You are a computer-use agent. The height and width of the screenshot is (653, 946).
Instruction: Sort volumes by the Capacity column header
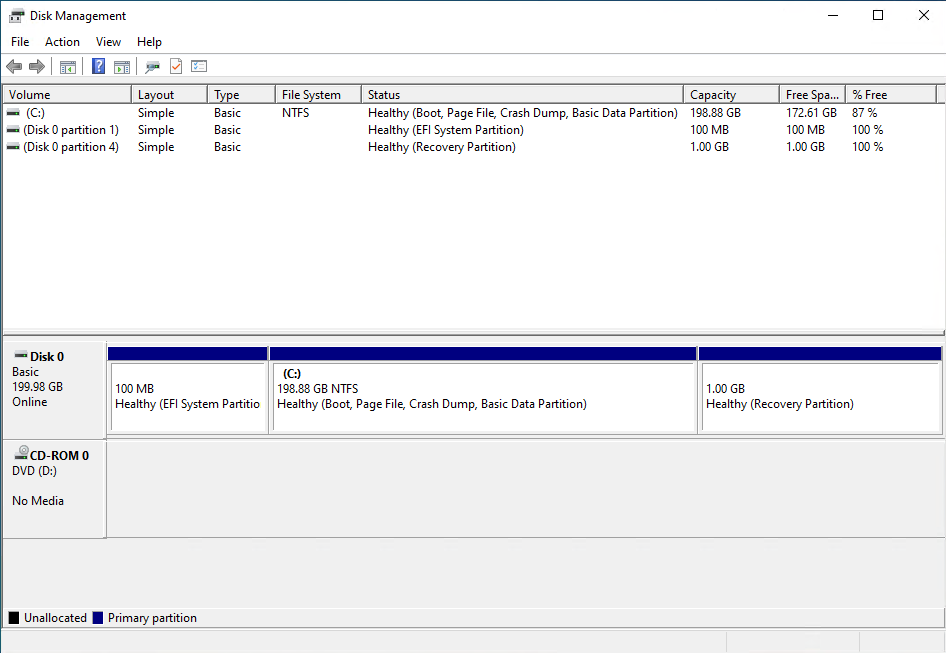click(x=731, y=95)
